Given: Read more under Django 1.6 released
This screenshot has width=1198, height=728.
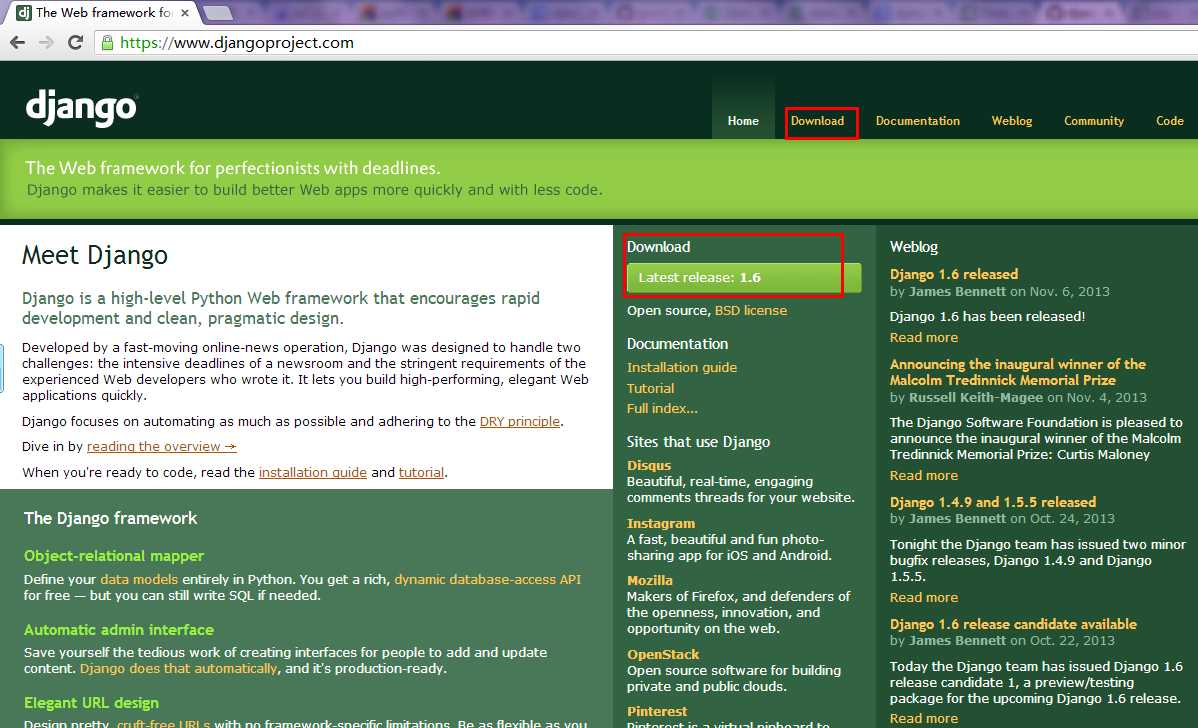Looking at the screenshot, I should [923, 338].
